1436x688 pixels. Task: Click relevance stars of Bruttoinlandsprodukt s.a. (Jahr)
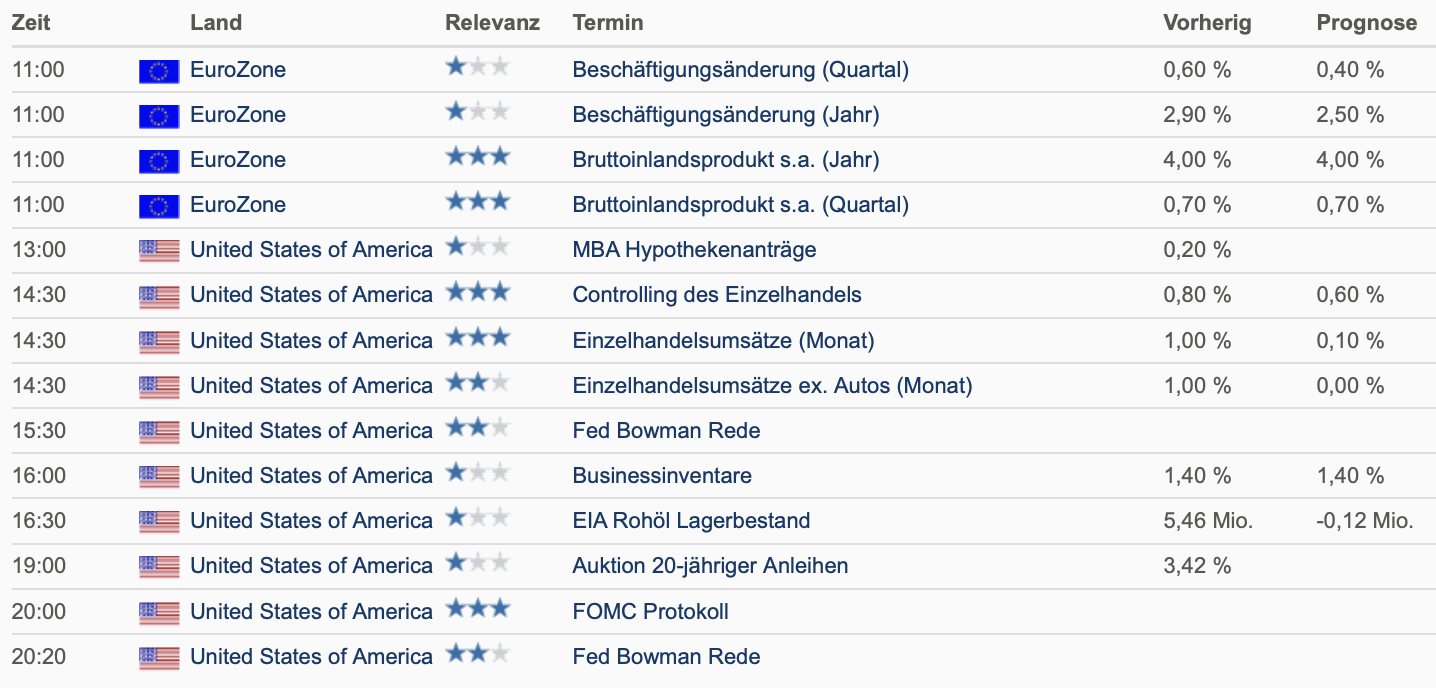tap(477, 157)
